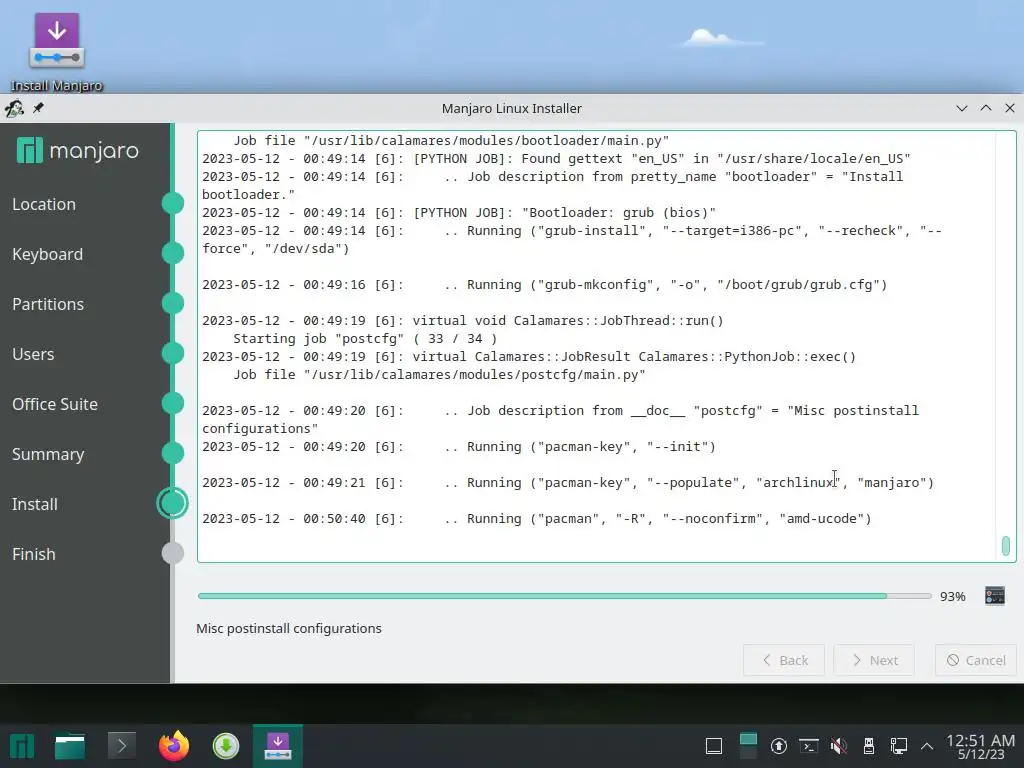Viewport: 1024px width, 768px height.
Task: Click the Back button
Action: (x=784, y=660)
